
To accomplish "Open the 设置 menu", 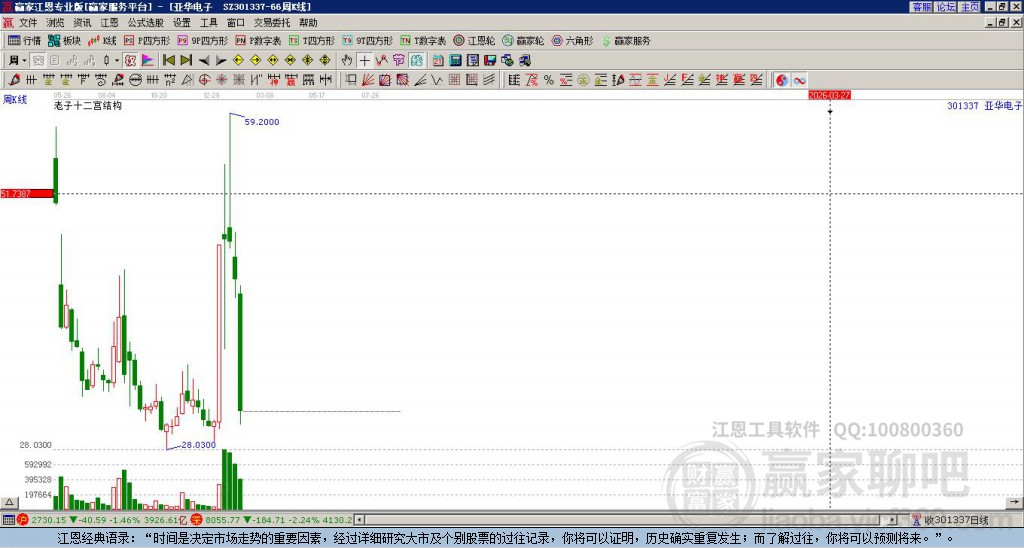I will point(182,23).
